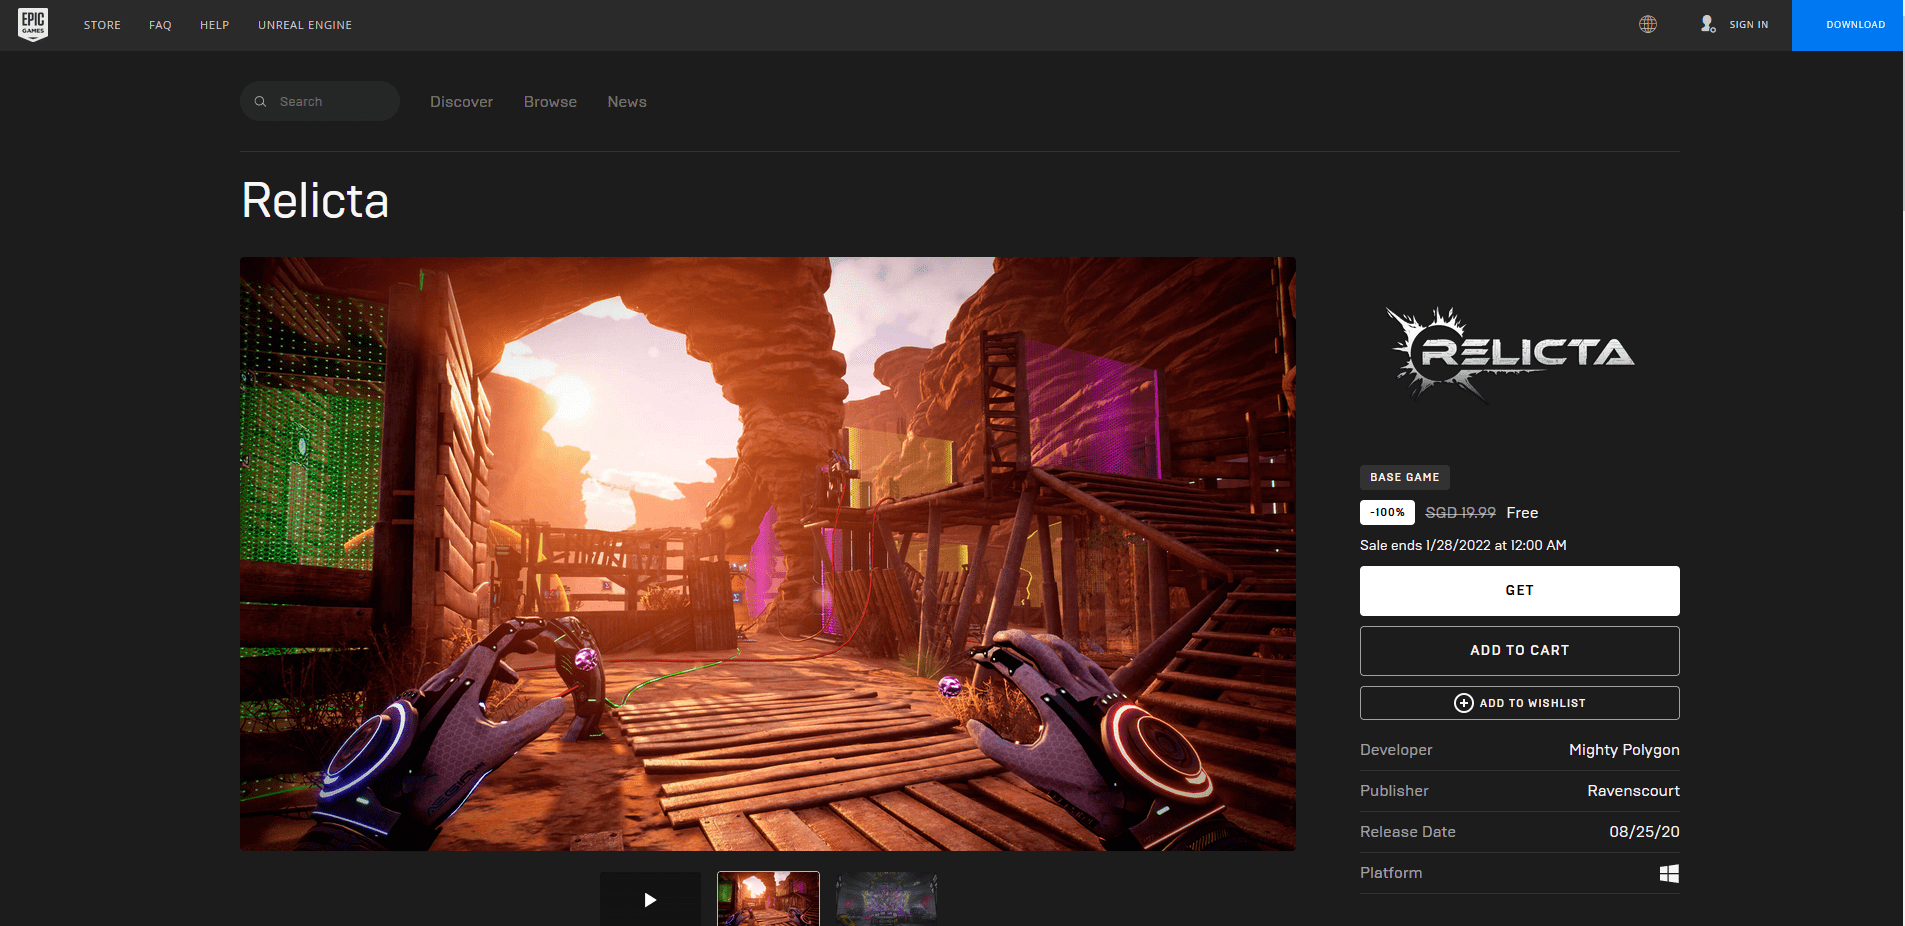Select the third media thumbnail
Screen dimensions: 1905x926
point(886,899)
